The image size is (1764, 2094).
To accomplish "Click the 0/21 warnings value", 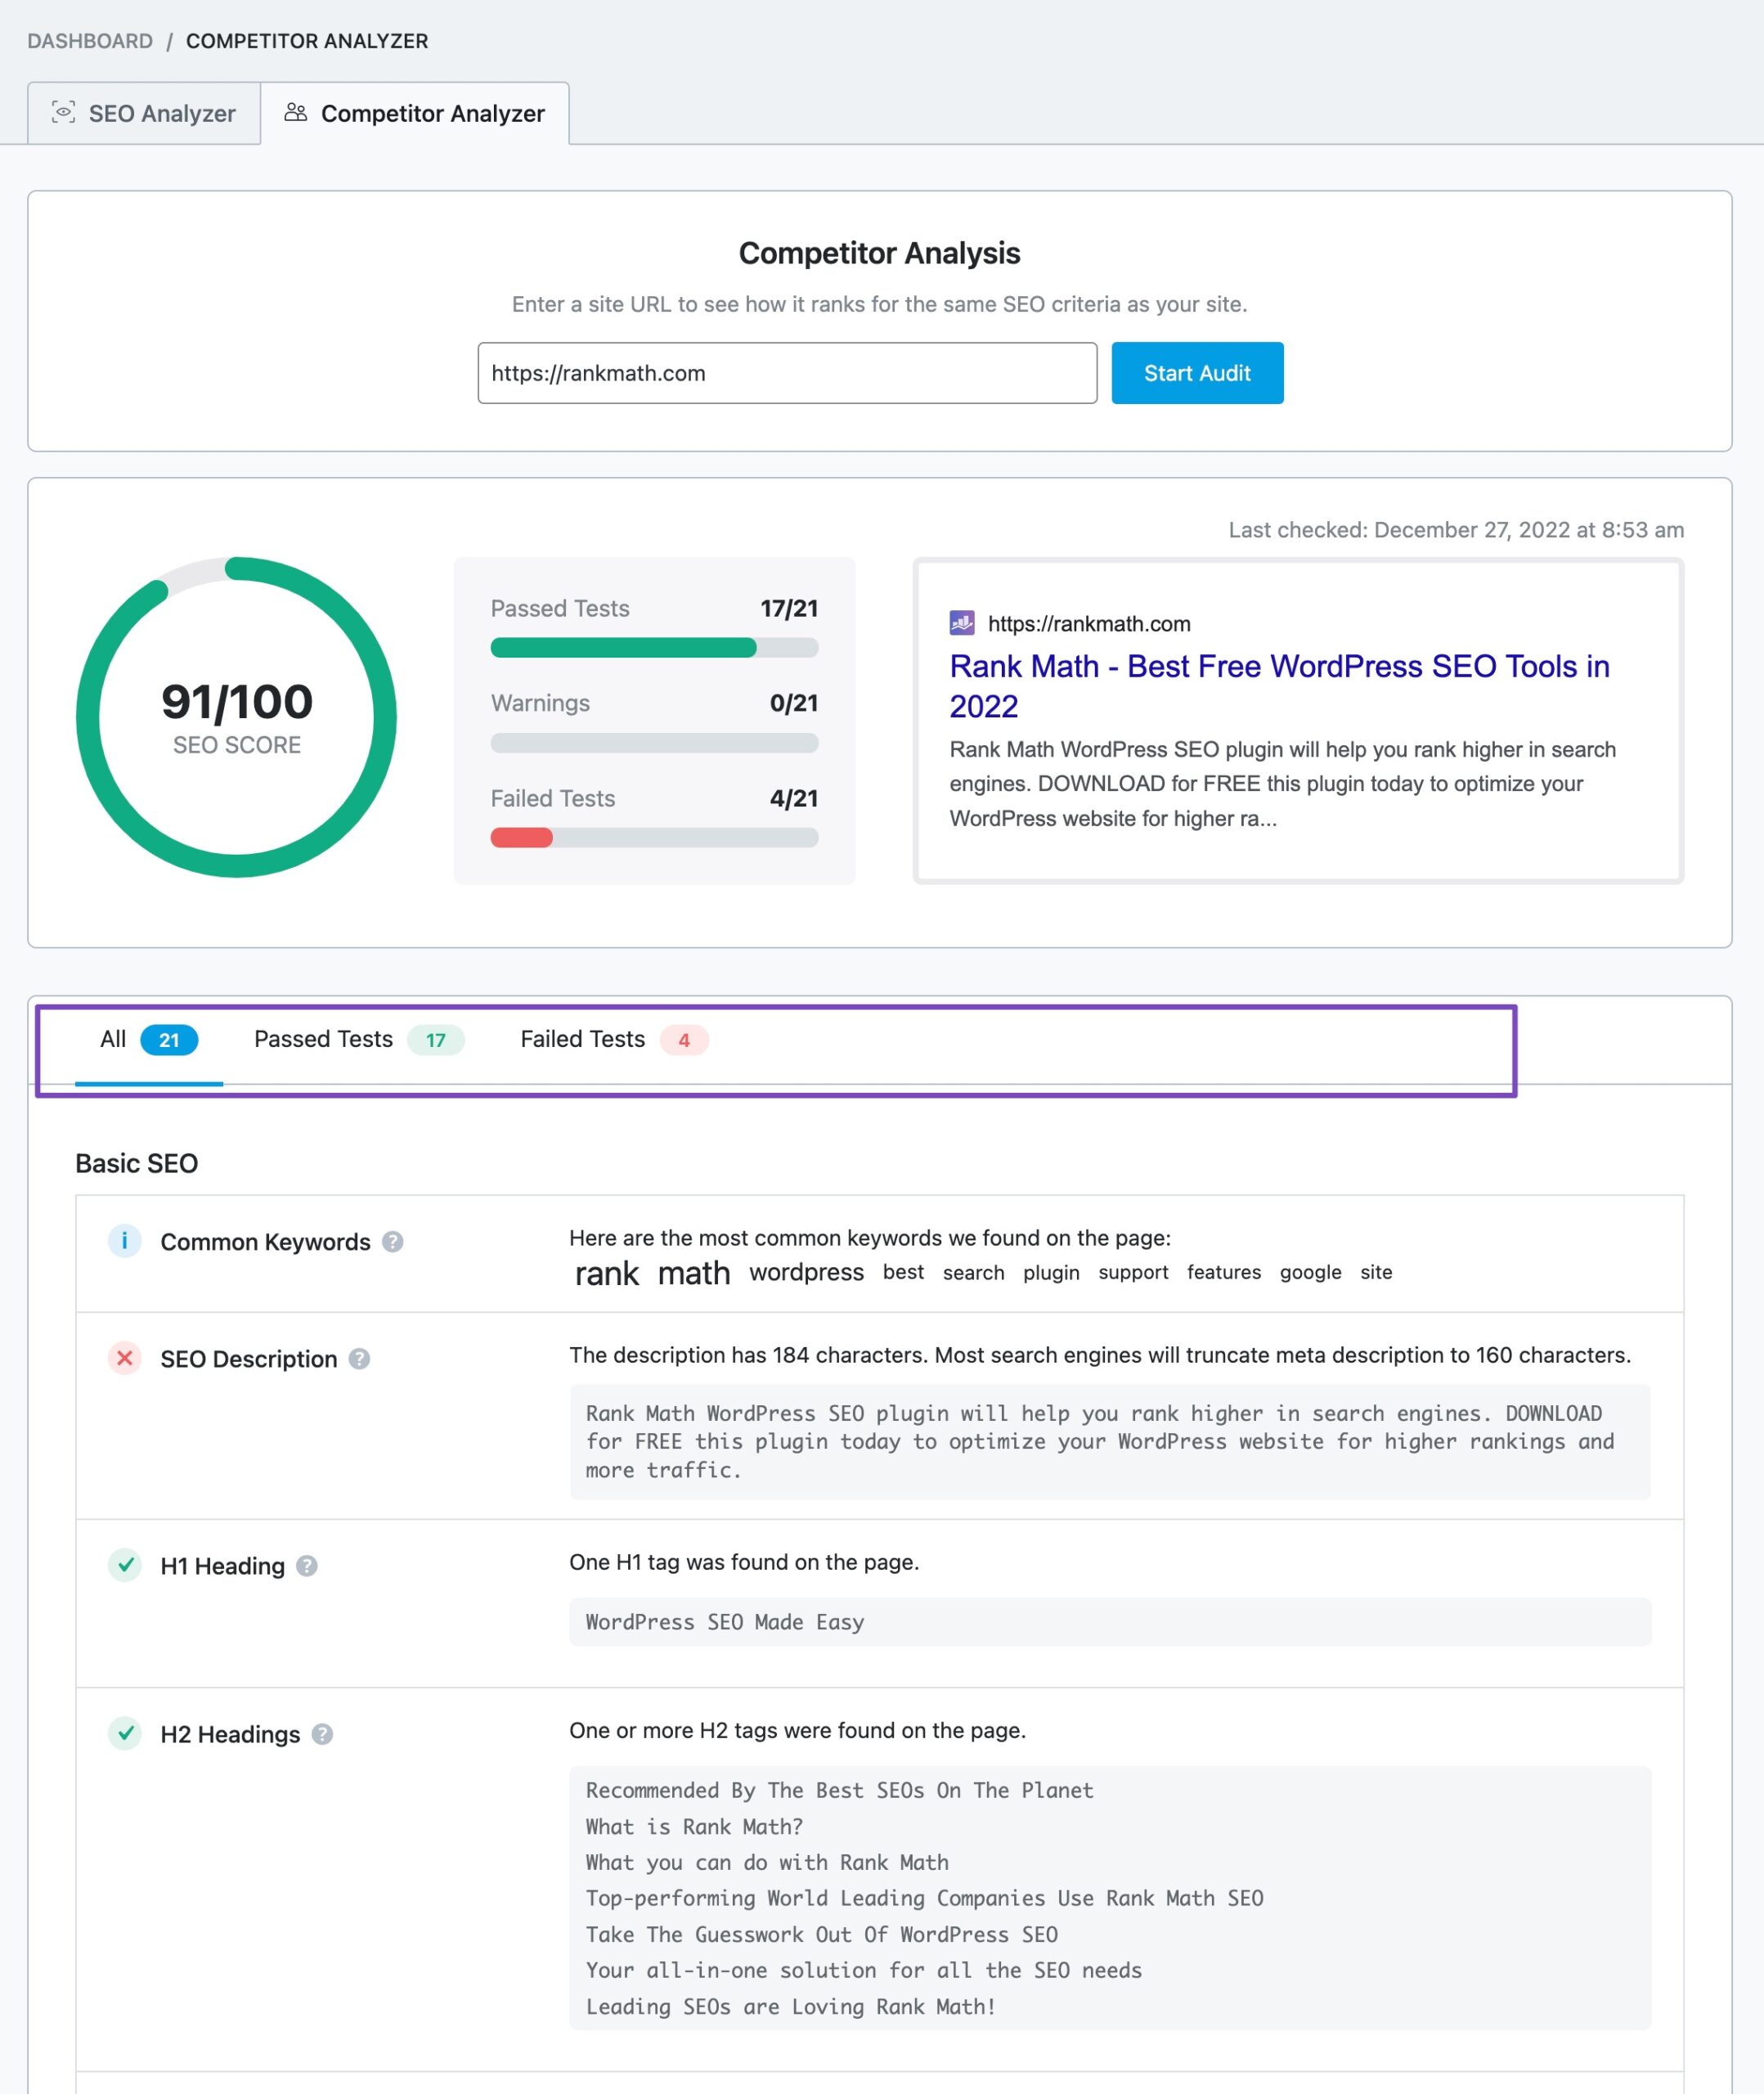I will point(794,703).
